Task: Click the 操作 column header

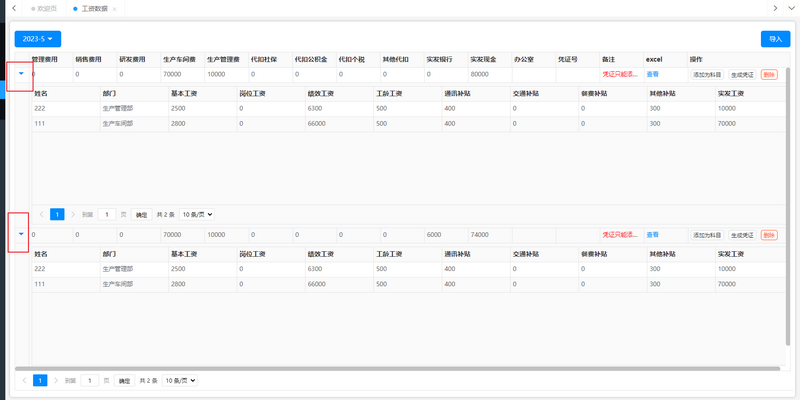Action: coord(696,59)
